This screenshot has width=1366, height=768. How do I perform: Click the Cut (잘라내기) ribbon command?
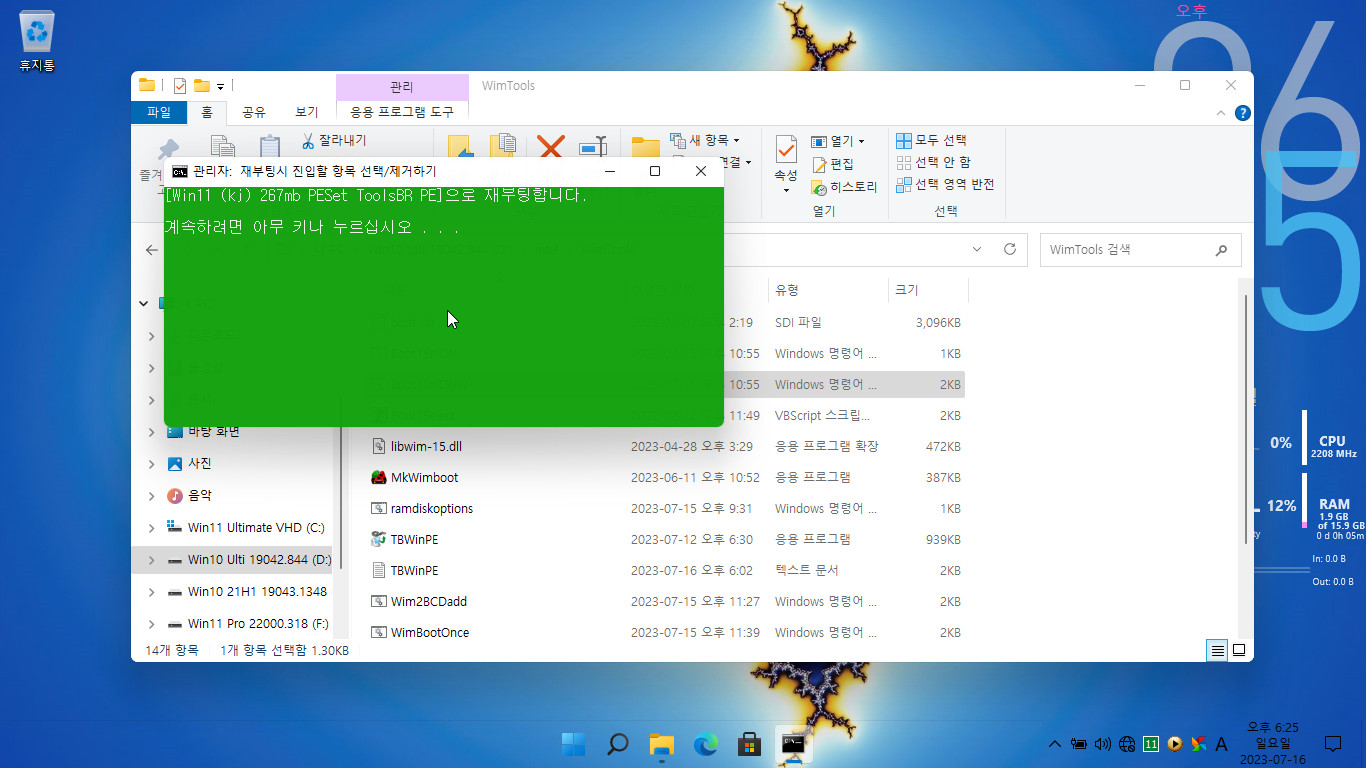pos(334,140)
